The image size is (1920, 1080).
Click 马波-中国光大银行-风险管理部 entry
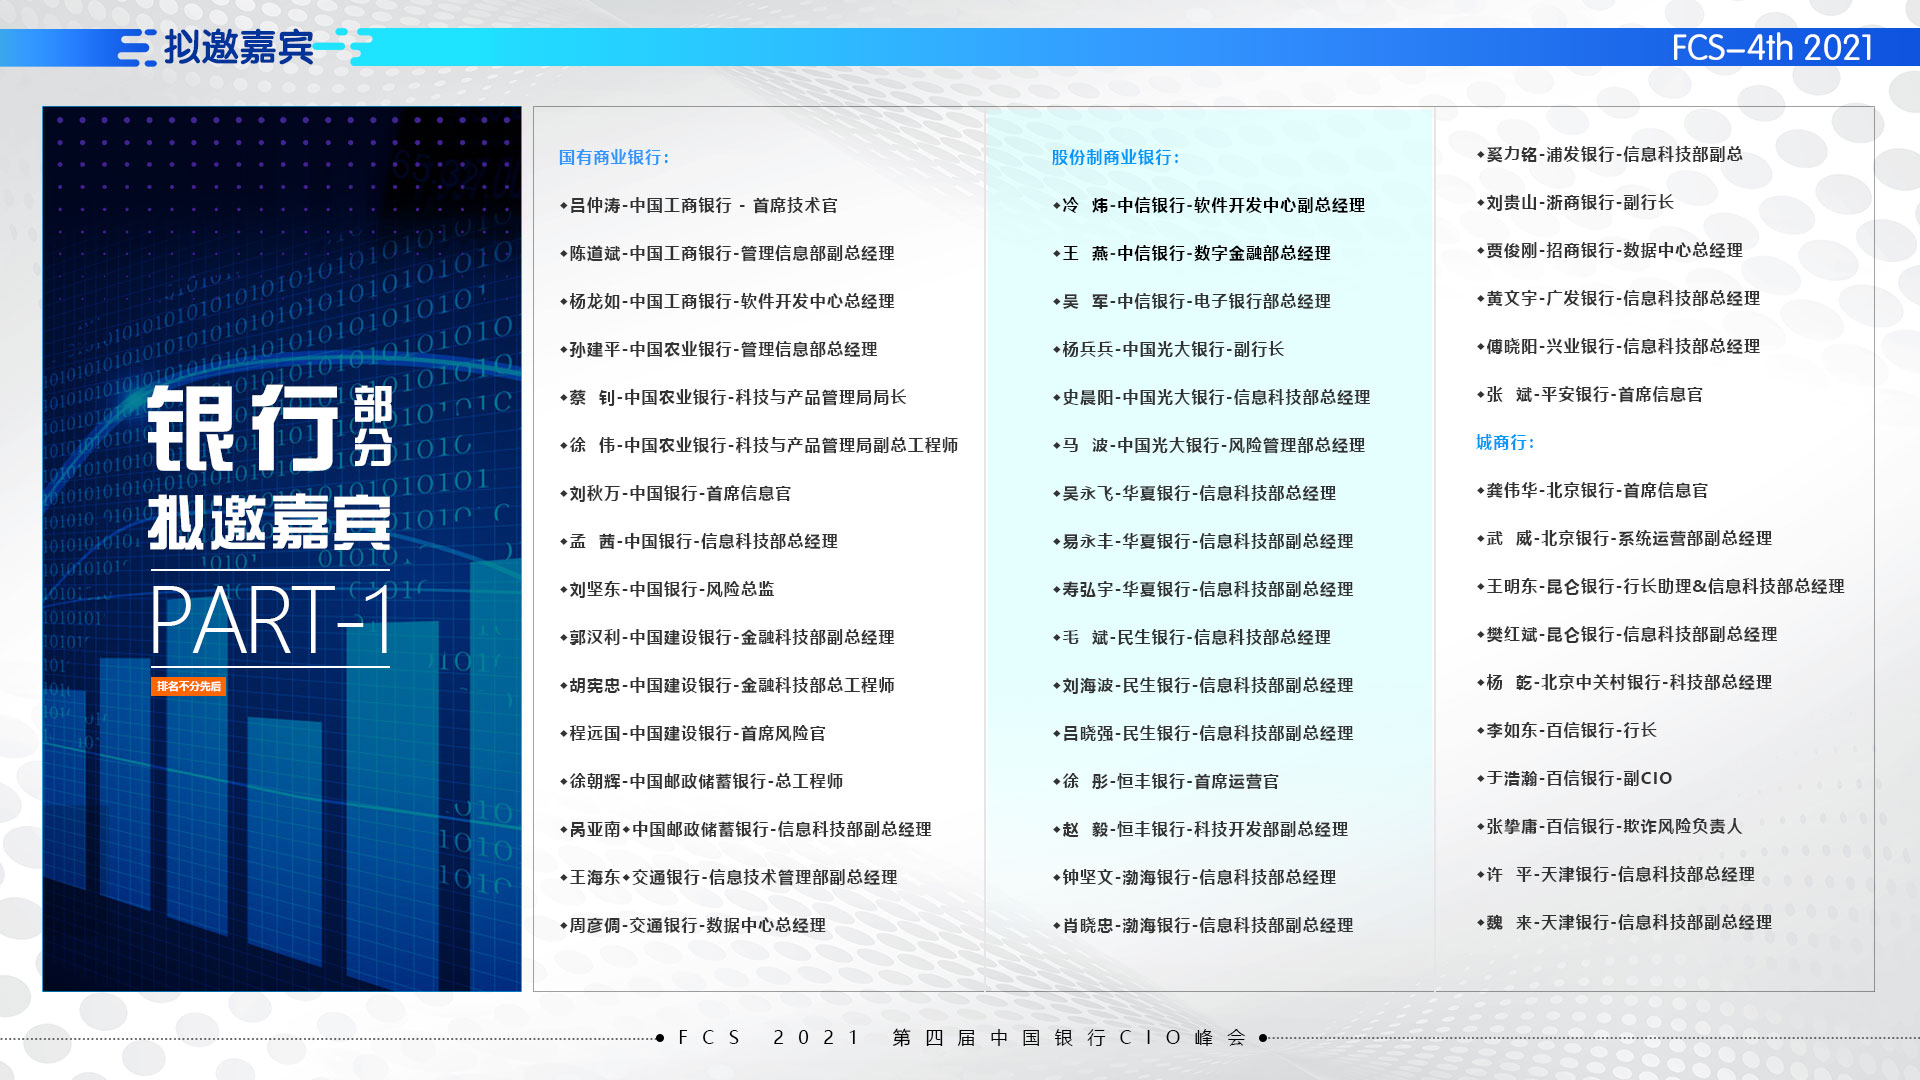click(x=1209, y=445)
